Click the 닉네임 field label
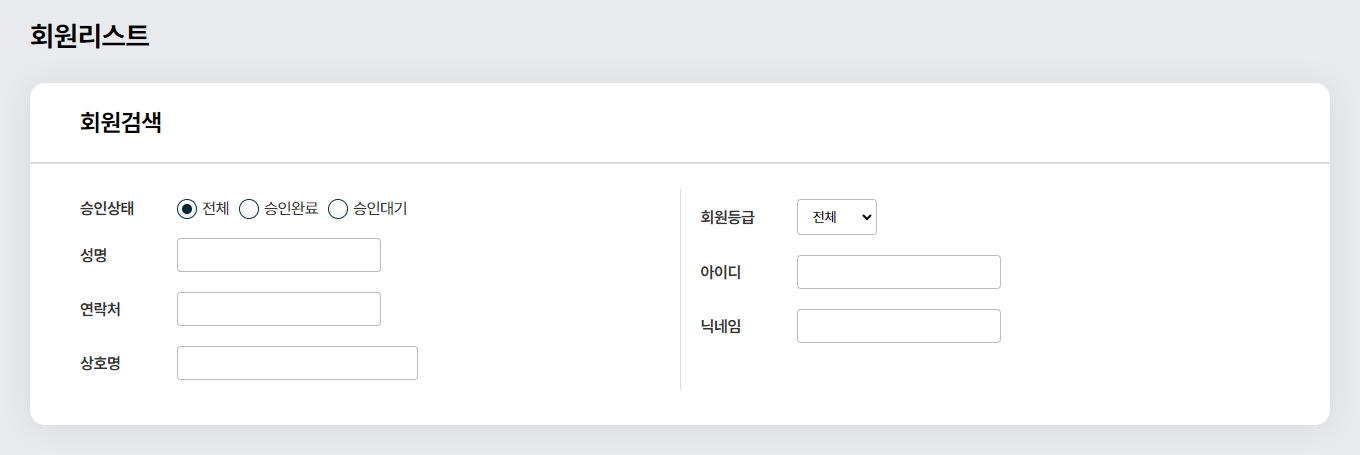1360x455 pixels. click(720, 326)
